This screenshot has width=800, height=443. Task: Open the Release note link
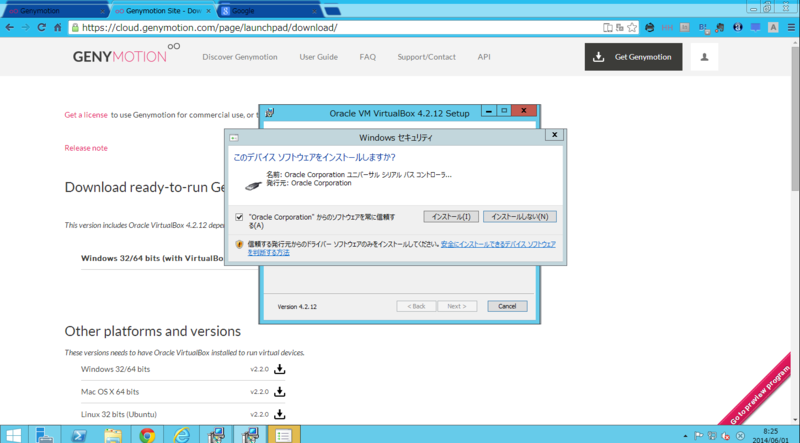click(86, 148)
